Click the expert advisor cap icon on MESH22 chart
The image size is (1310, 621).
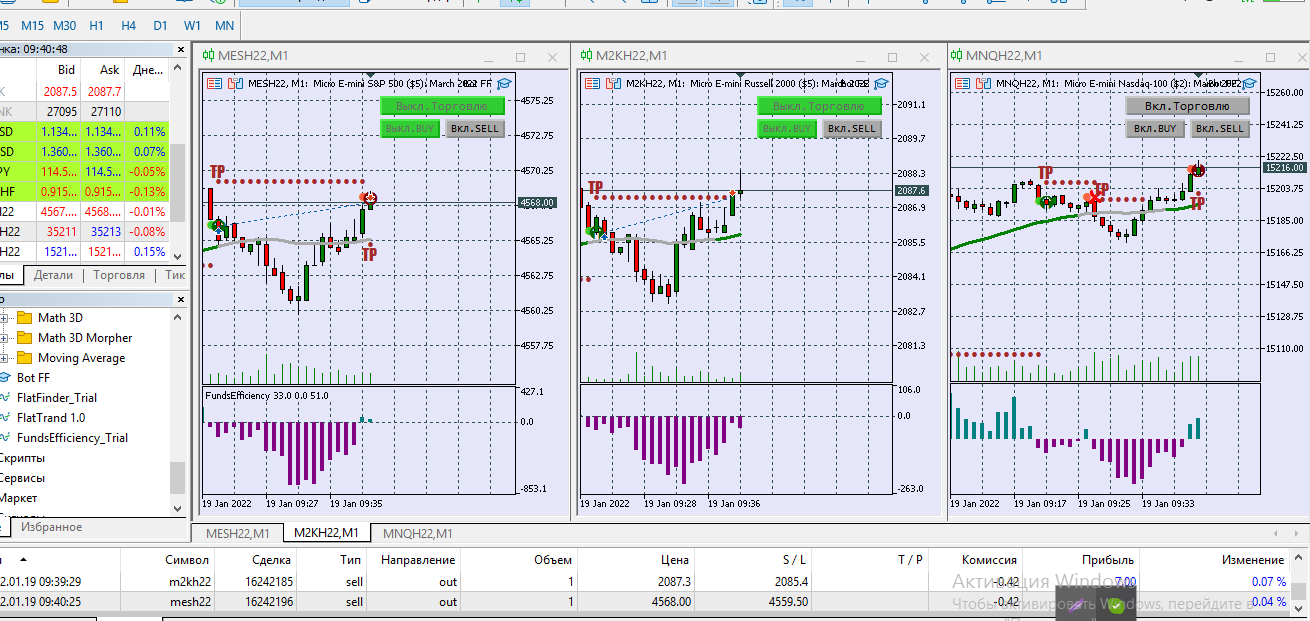tap(504, 84)
